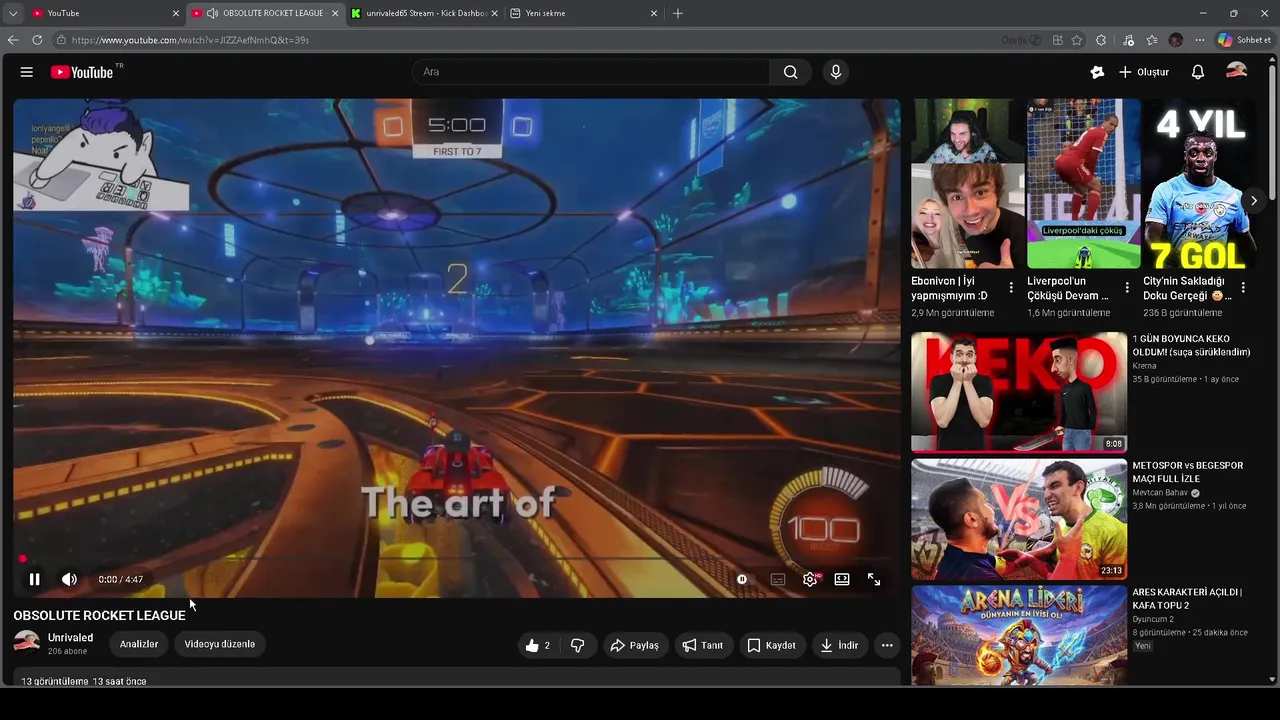Add this page to favorites star

[x=1077, y=40]
